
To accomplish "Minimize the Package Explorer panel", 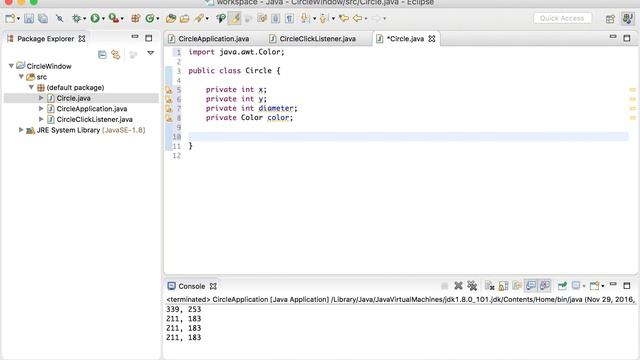I will click(135, 37).
